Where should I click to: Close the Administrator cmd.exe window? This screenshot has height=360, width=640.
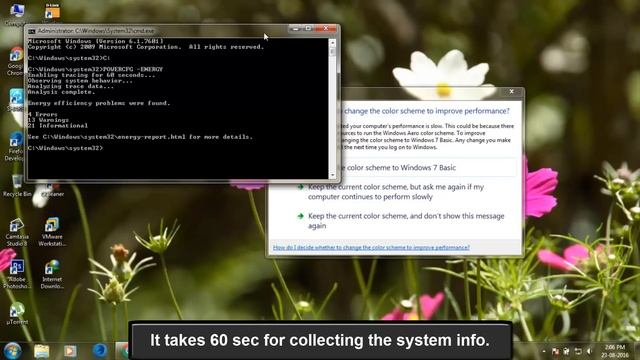[x=326, y=29]
